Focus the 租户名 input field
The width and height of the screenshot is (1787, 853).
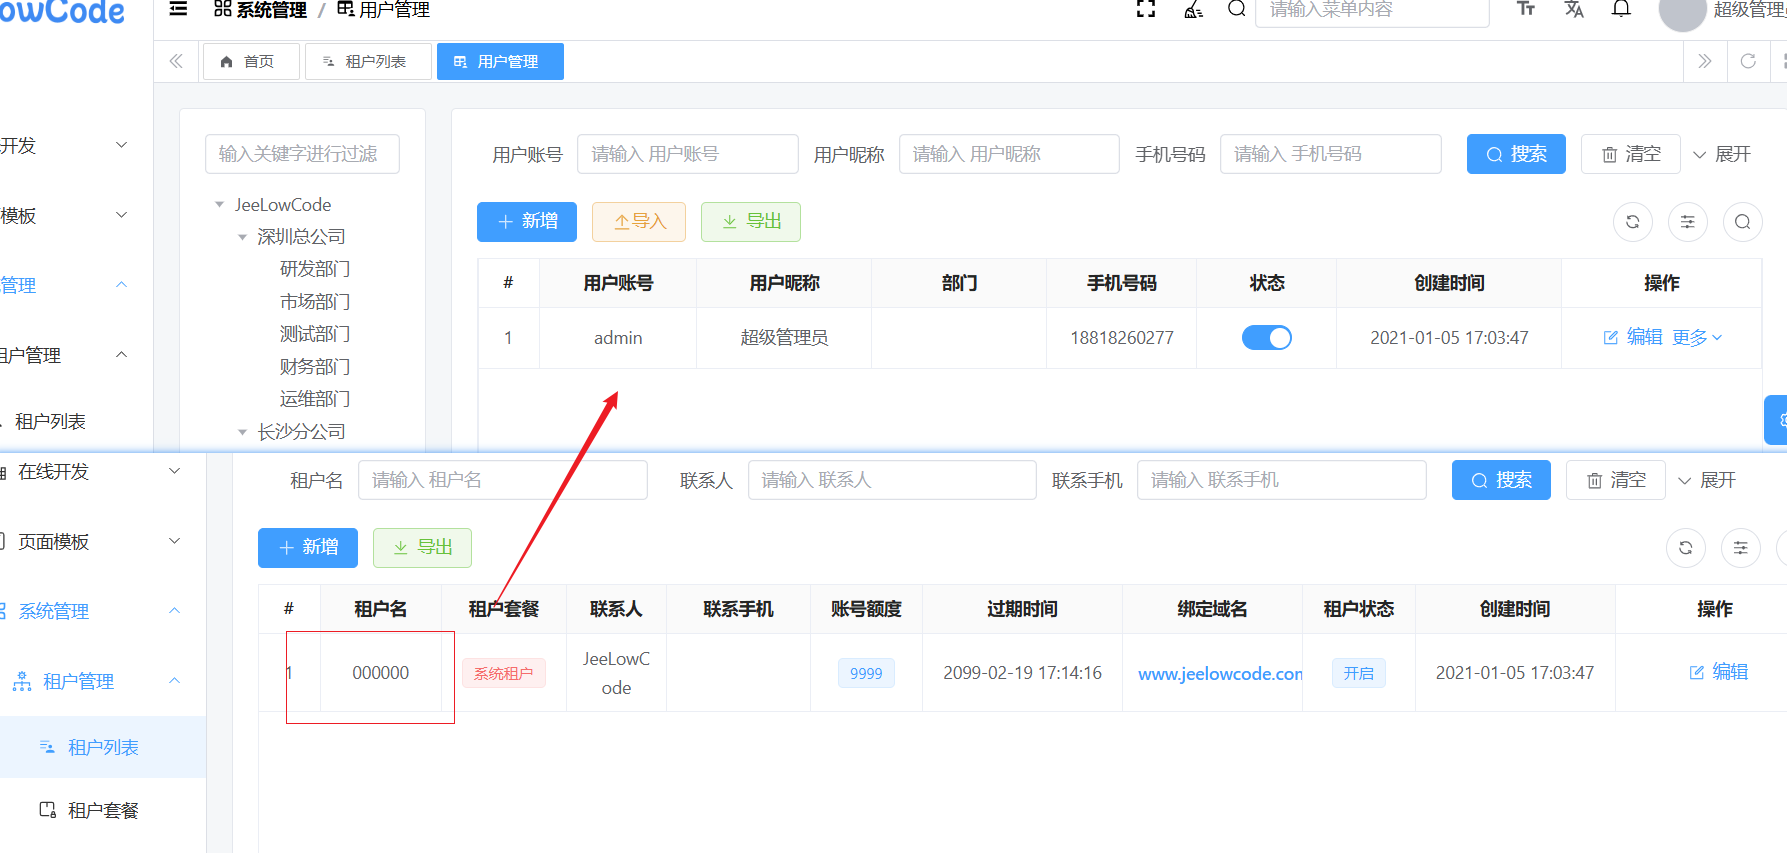point(503,480)
